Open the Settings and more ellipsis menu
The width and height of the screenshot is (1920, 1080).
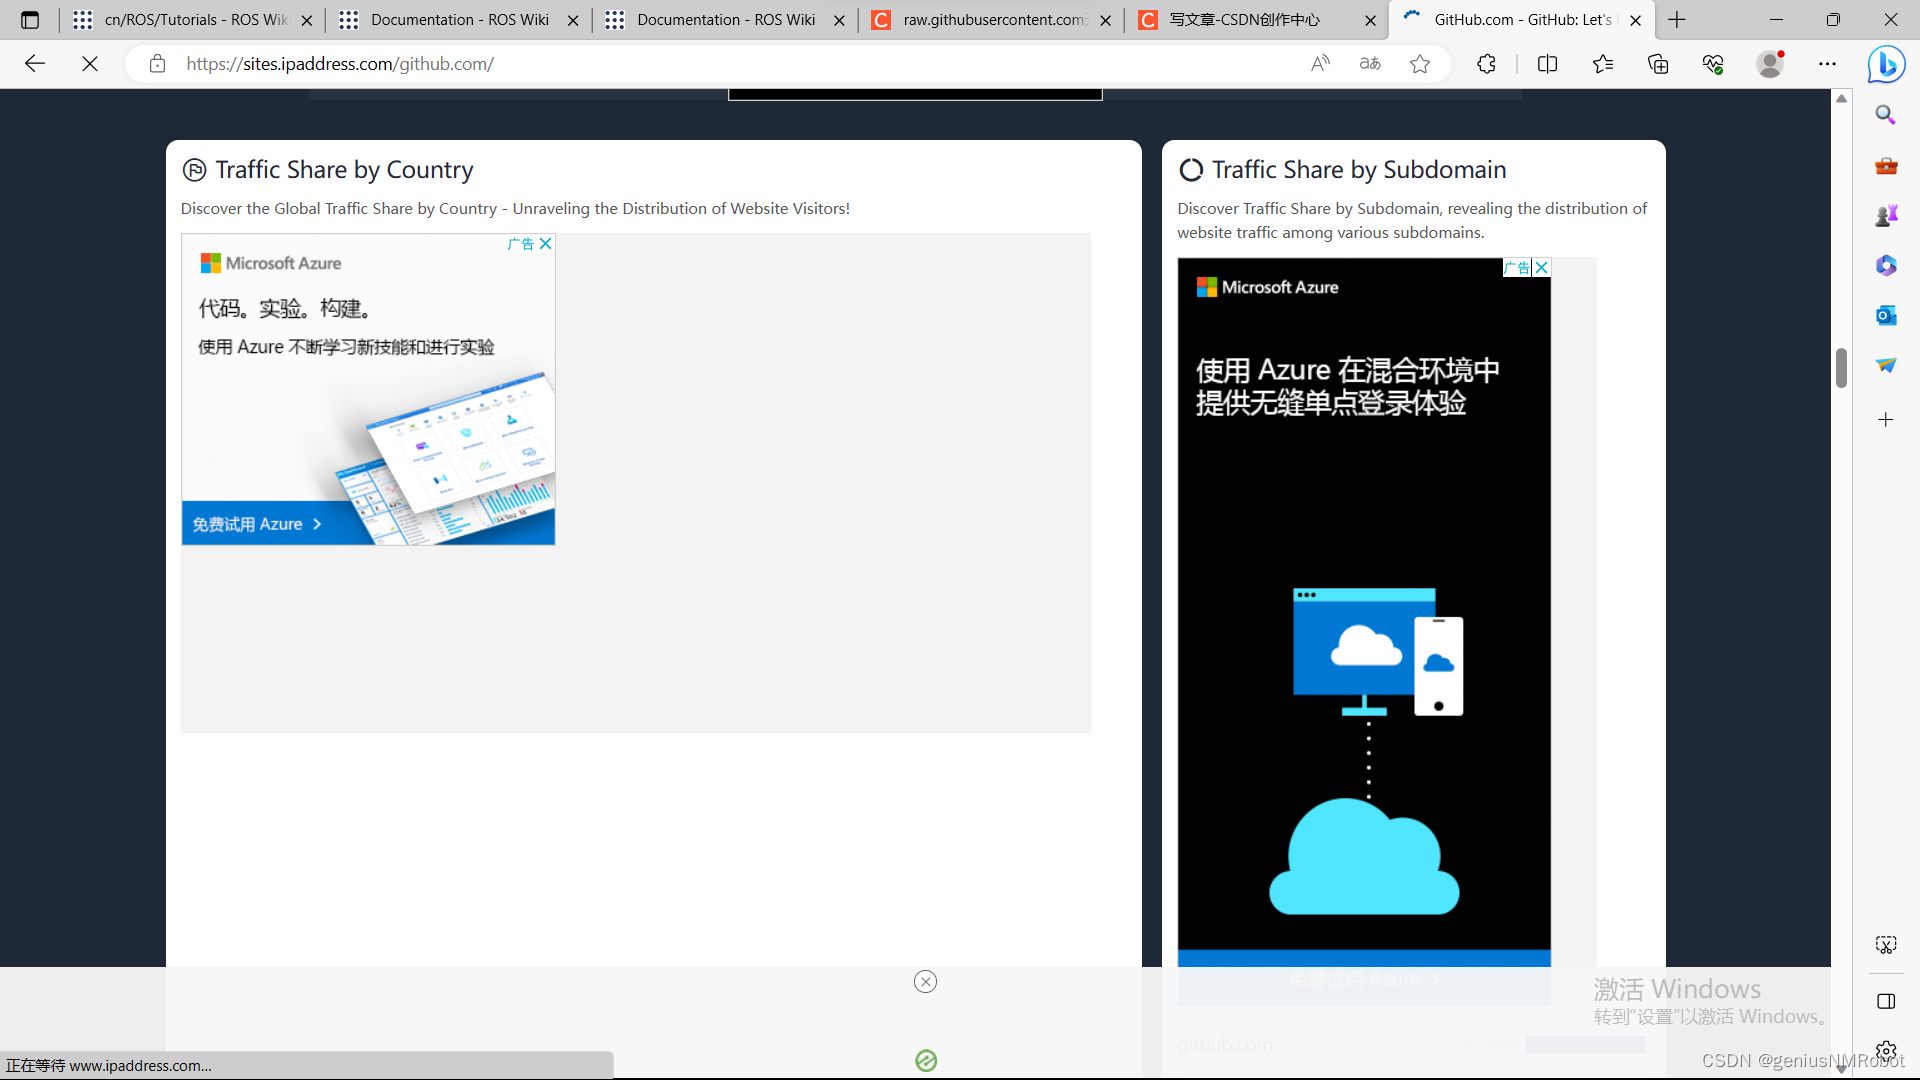(1827, 64)
